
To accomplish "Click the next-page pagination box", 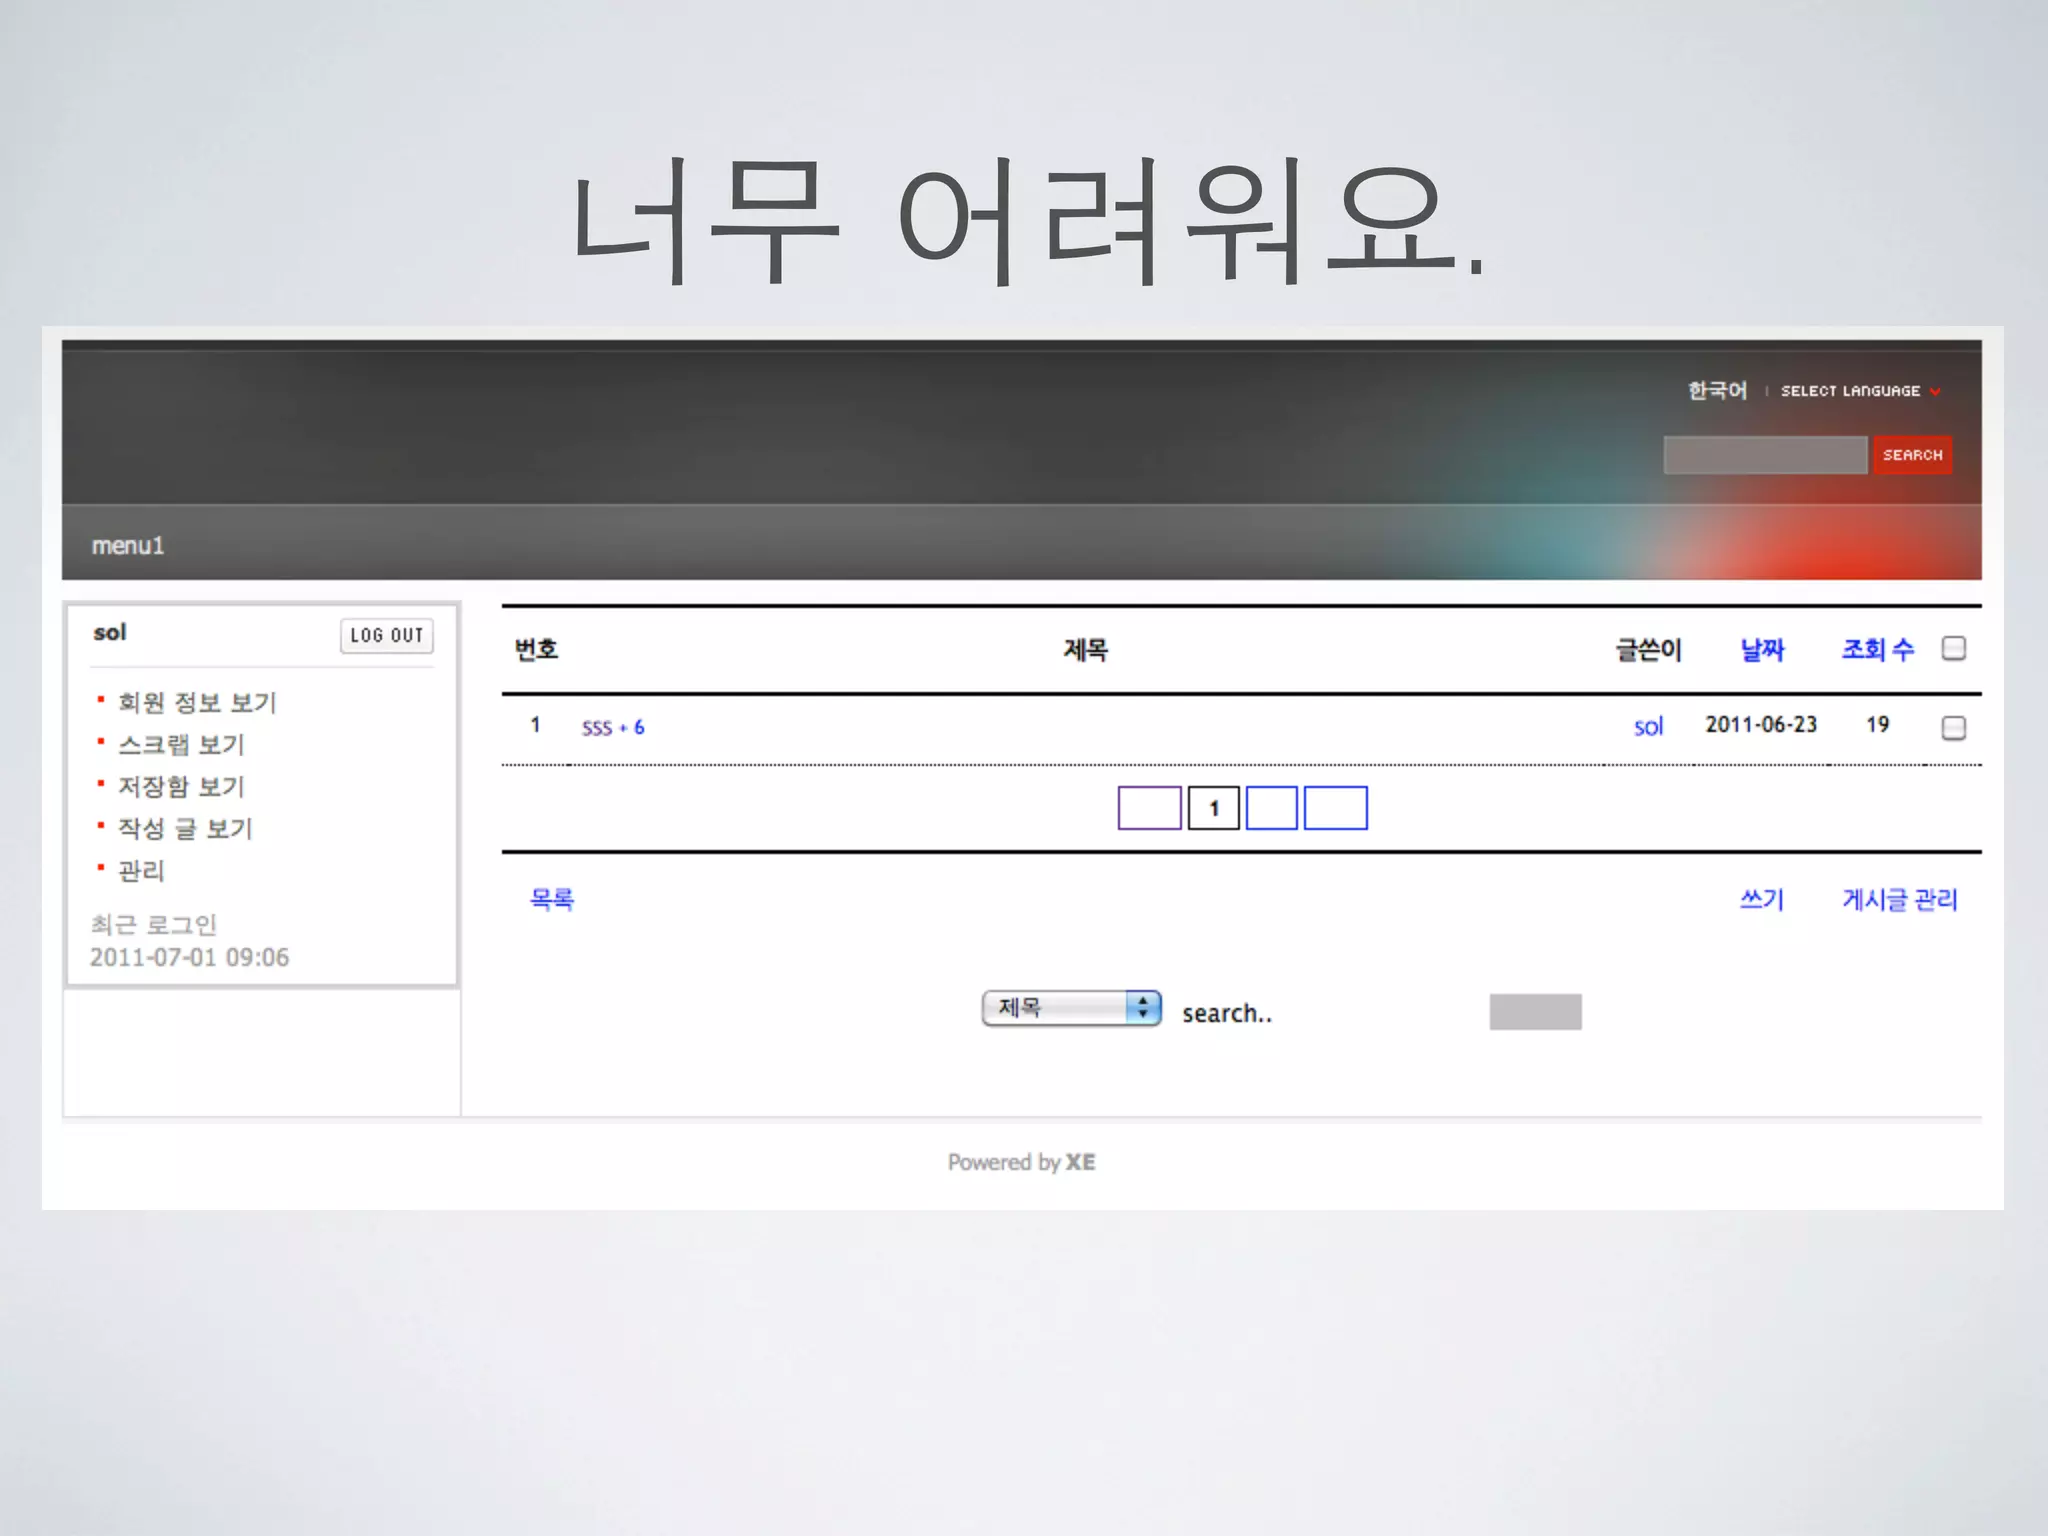I will tap(1271, 808).
